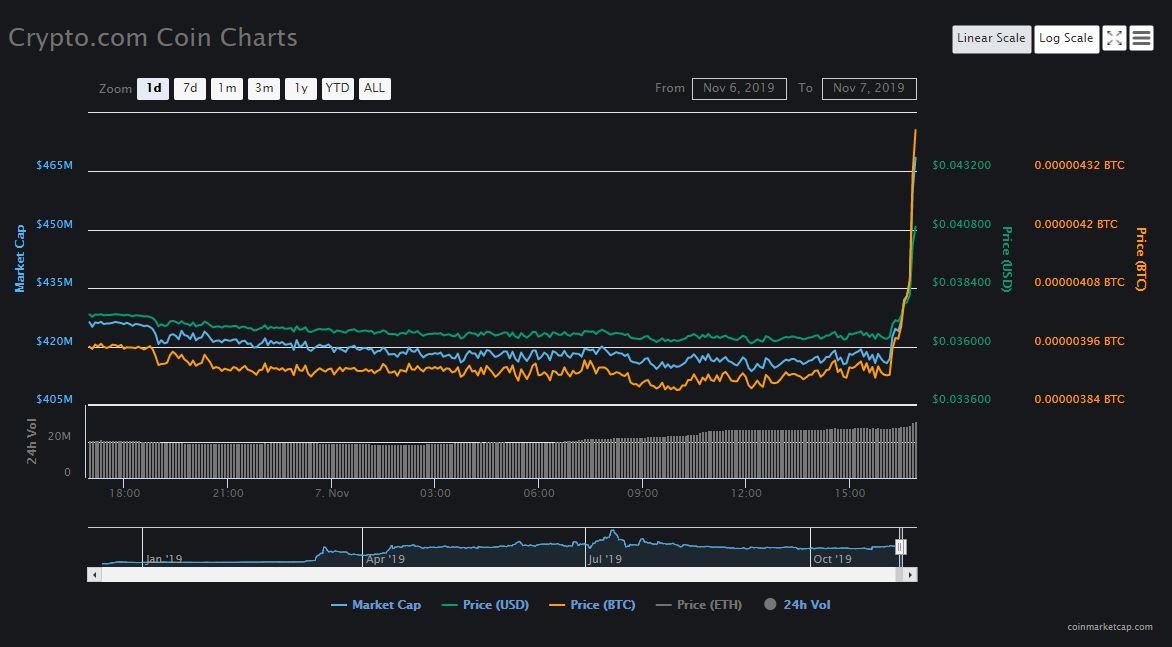
Task: Select the 1d zoom range
Action: pos(153,88)
